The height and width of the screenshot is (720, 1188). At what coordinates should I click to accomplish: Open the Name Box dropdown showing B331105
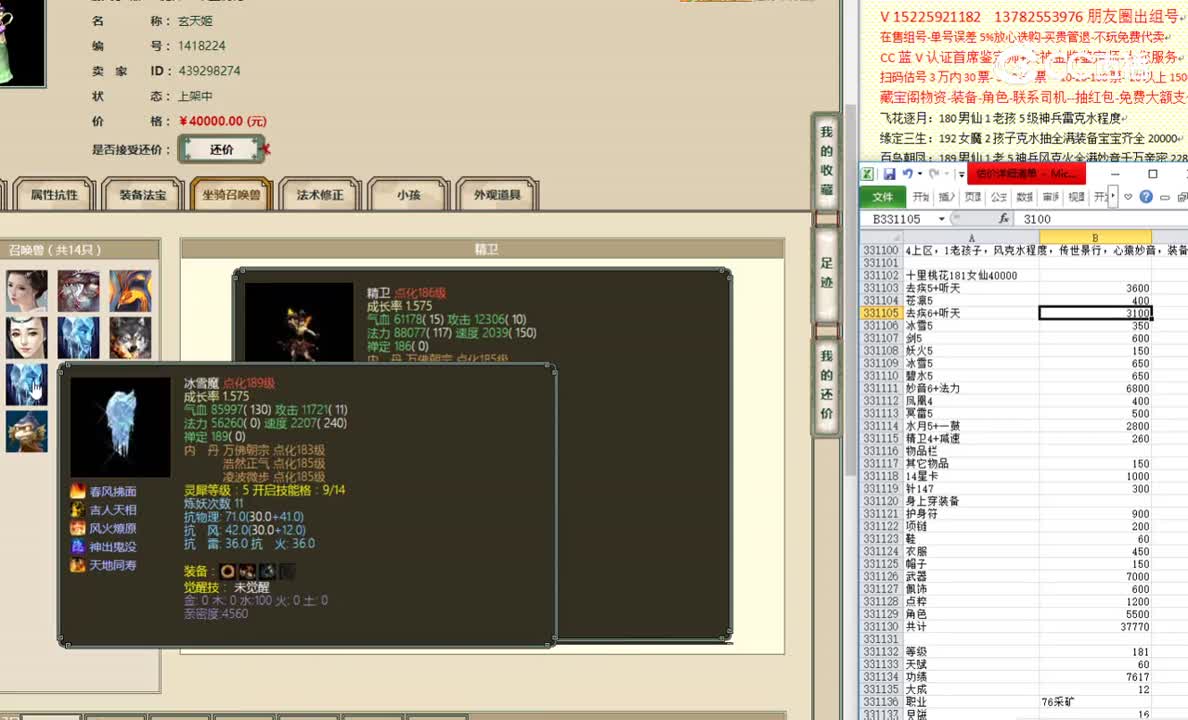[x=941, y=218]
